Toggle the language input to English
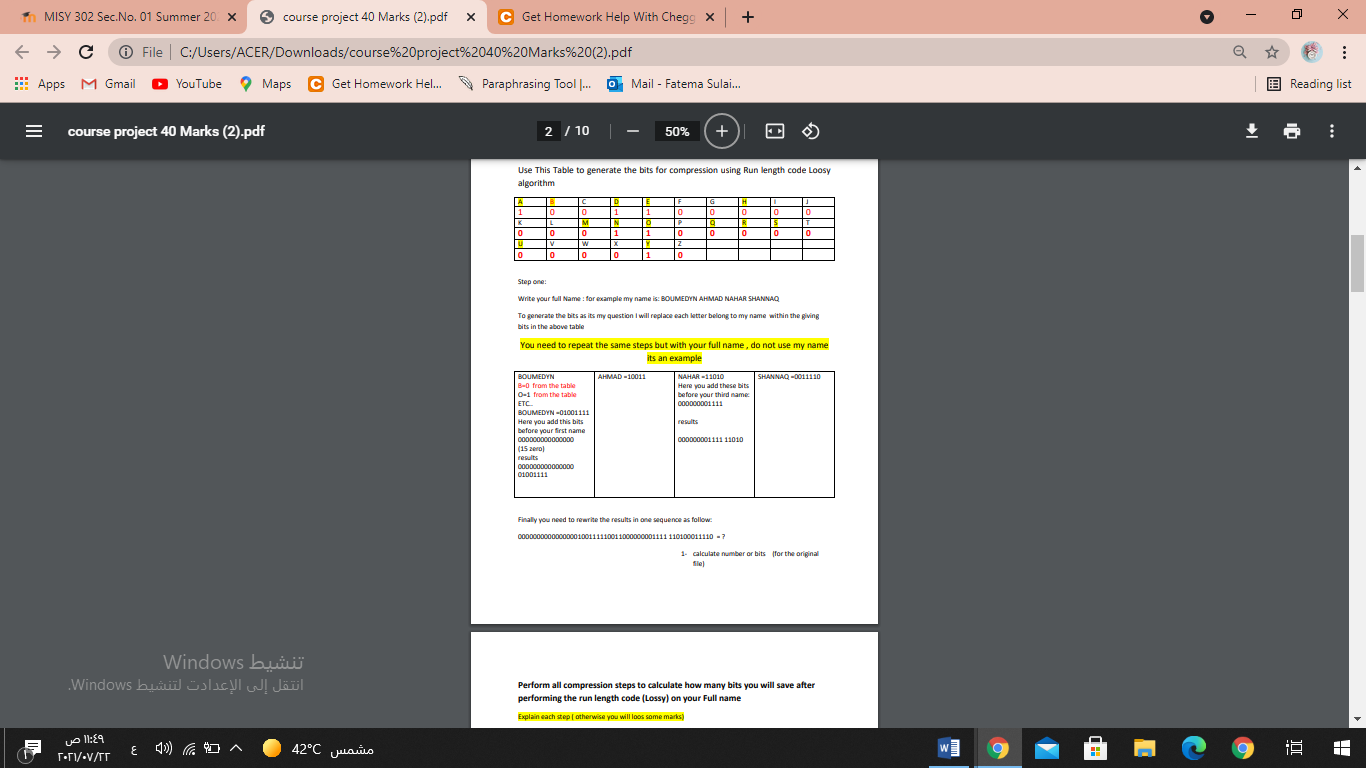 pyautogui.click(x=133, y=747)
